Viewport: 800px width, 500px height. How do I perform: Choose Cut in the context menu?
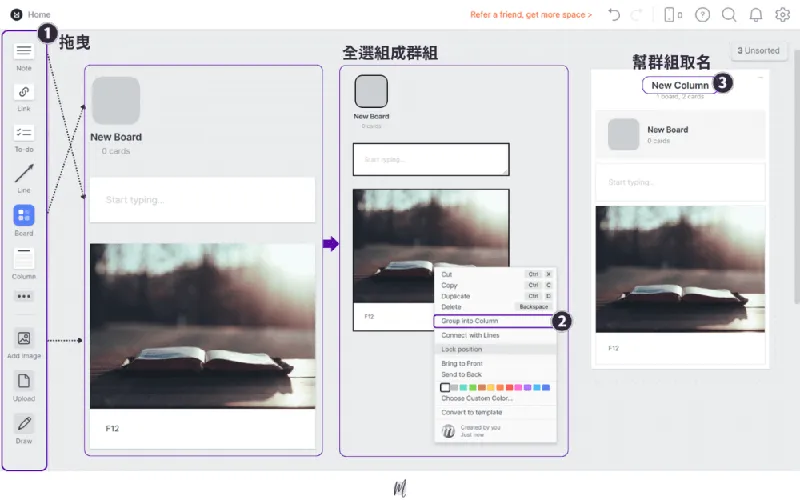click(x=495, y=274)
